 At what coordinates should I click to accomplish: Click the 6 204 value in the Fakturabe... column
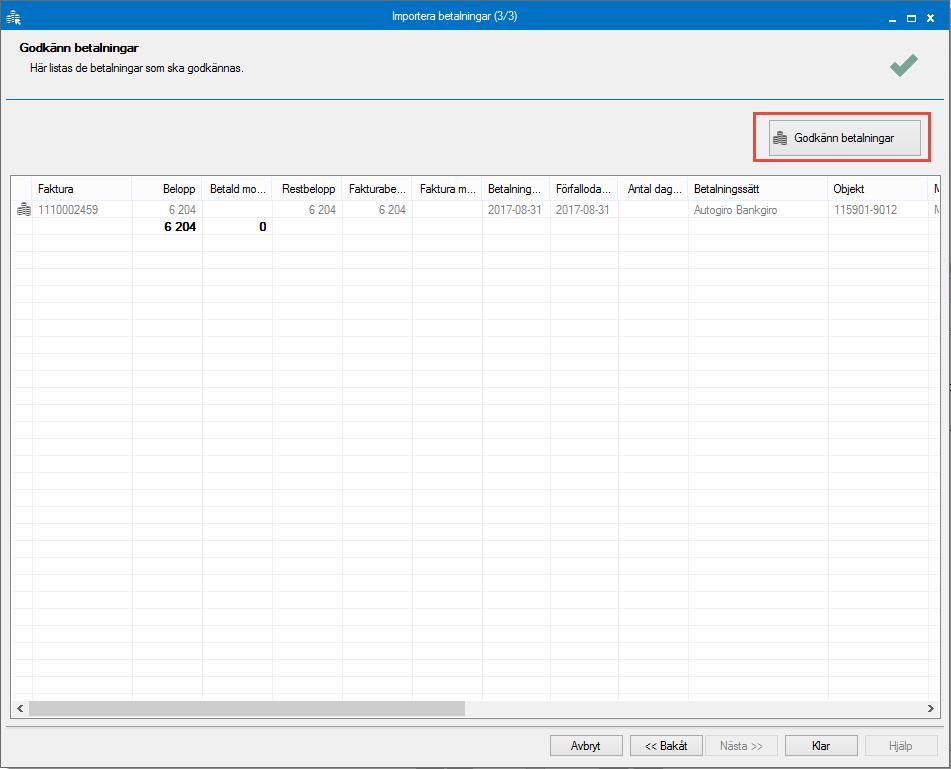coord(392,210)
